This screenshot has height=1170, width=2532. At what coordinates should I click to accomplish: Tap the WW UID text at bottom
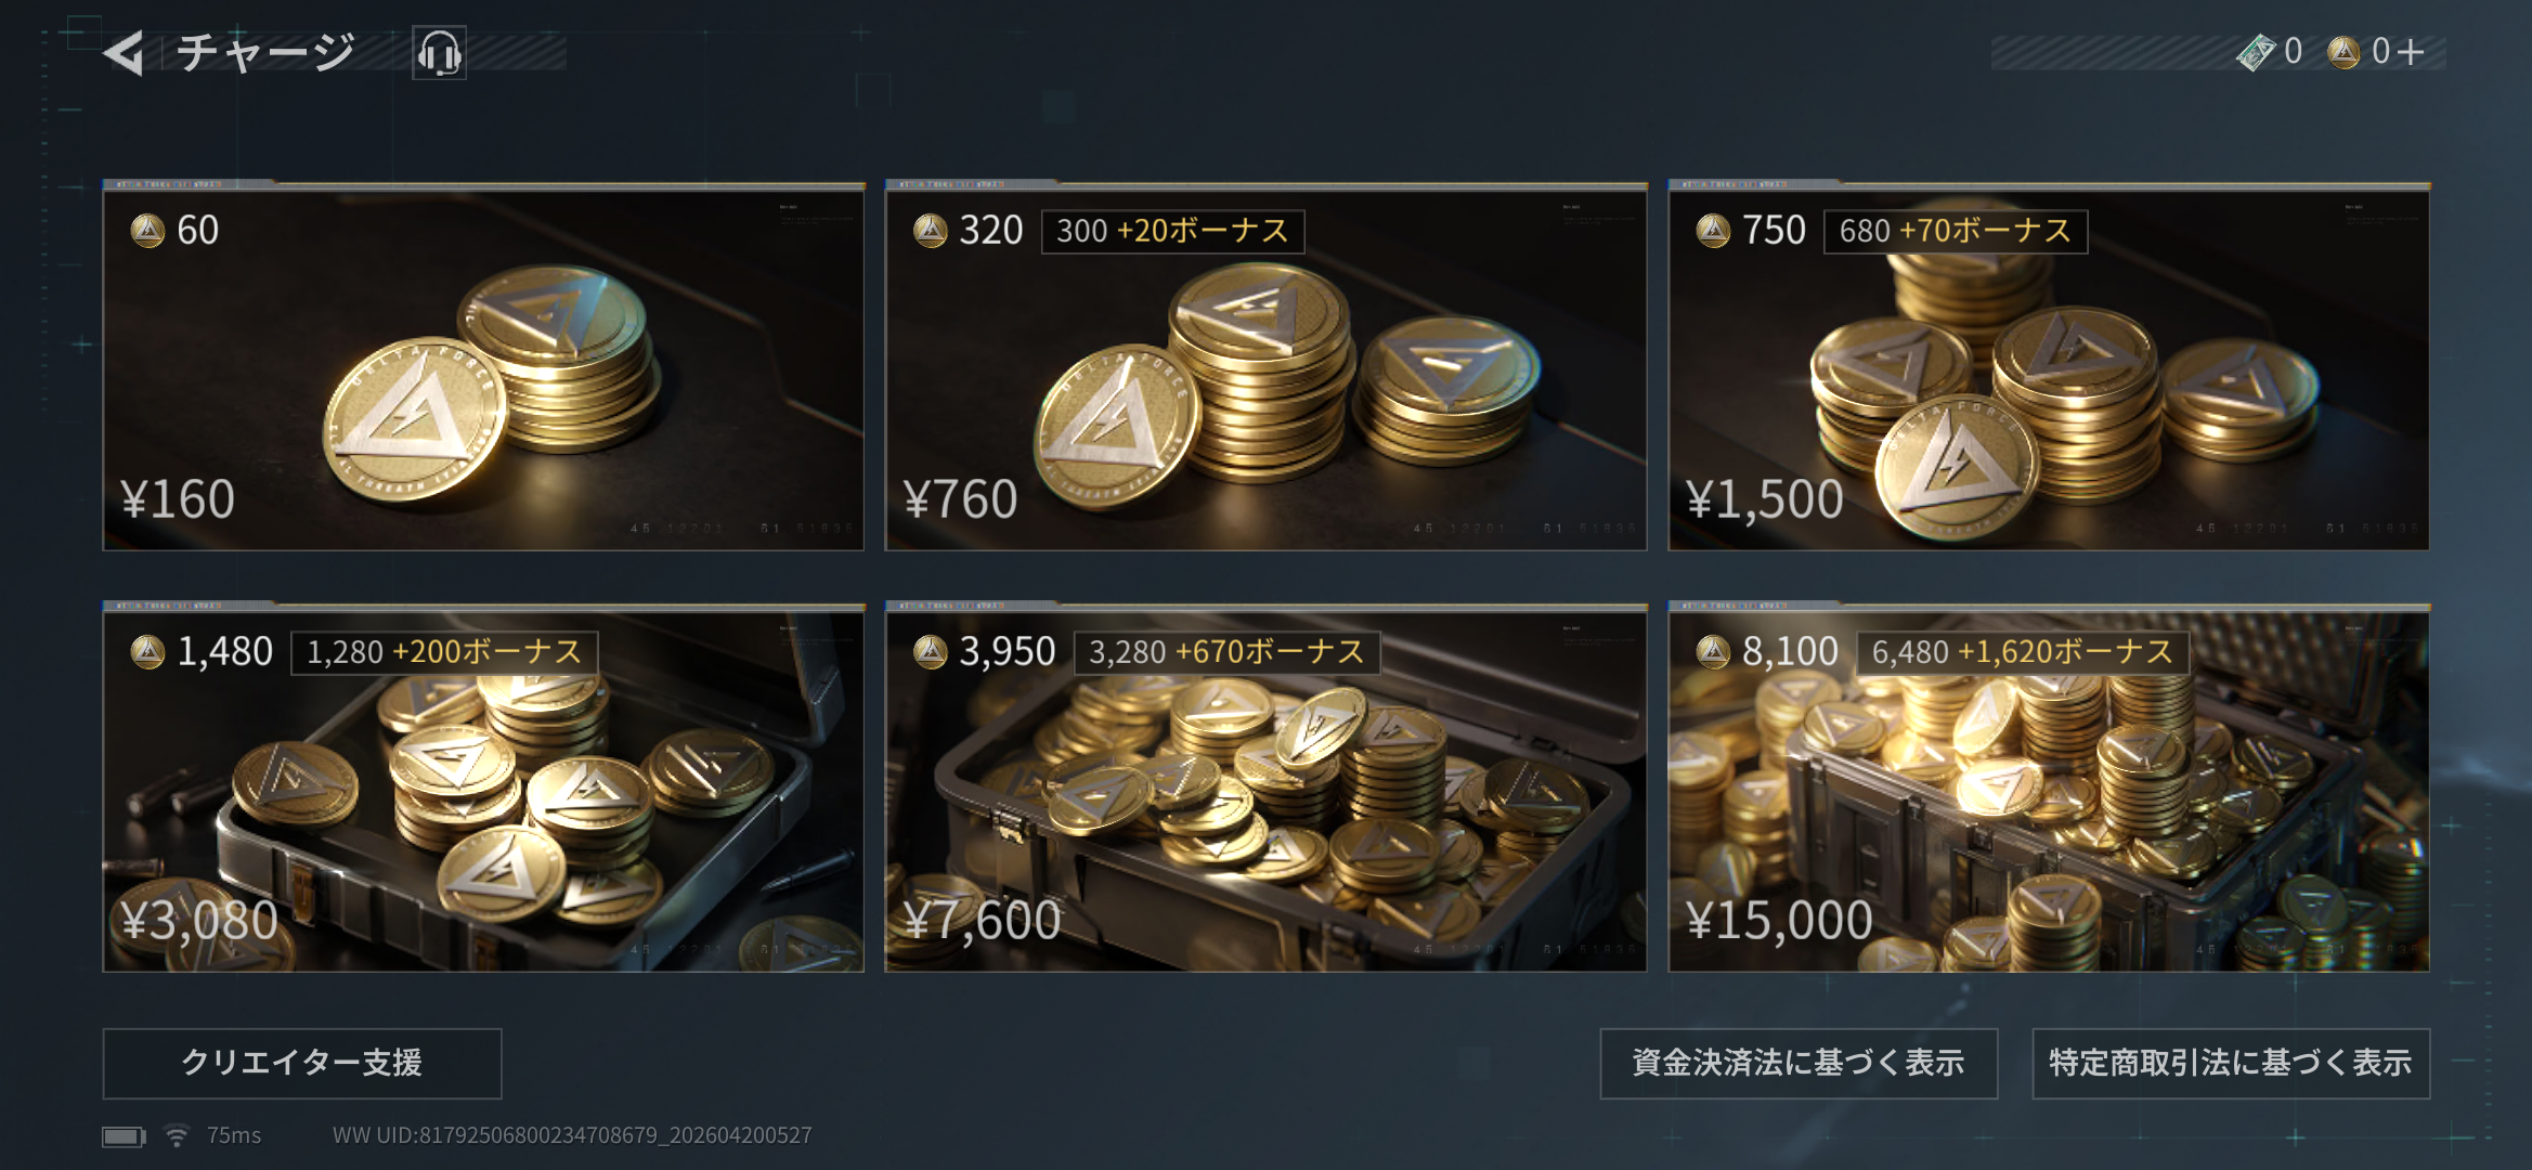pyautogui.click(x=572, y=1136)
